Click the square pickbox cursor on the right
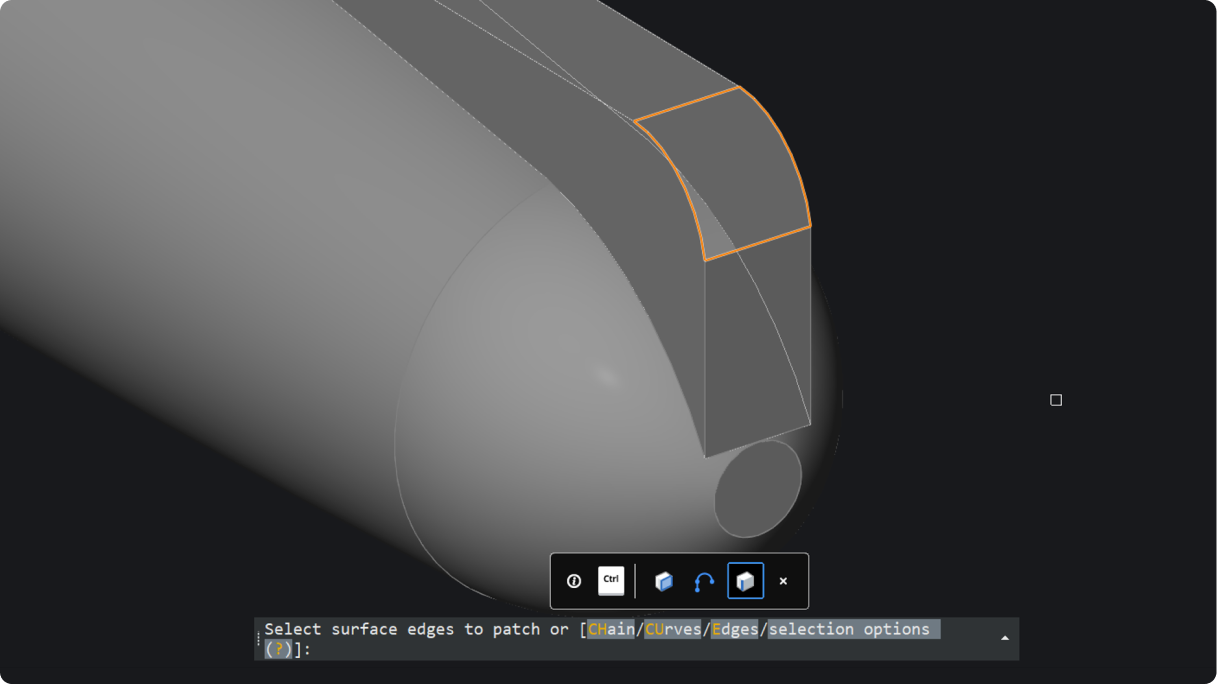1217x684 pixels. 1056,400
